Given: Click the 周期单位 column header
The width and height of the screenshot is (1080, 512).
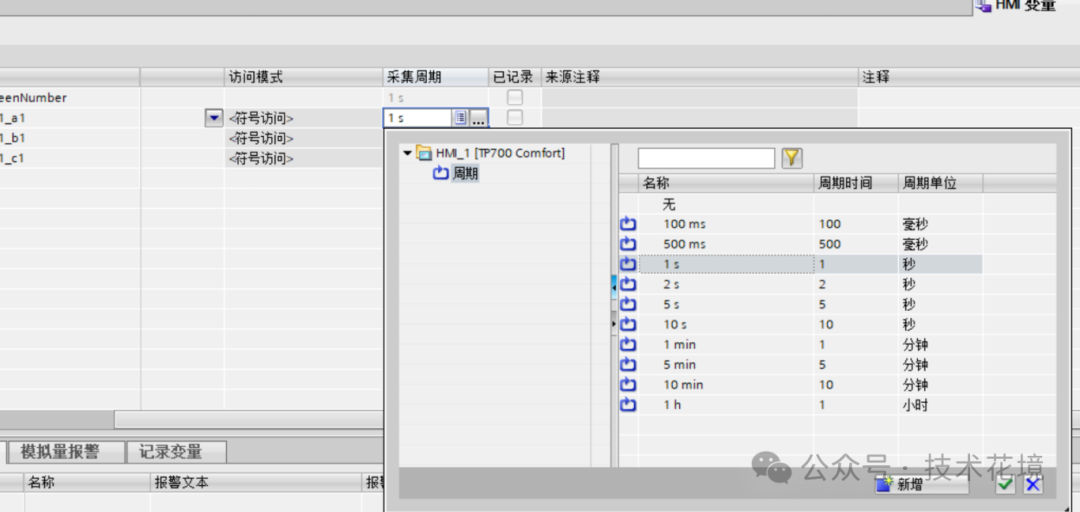Looking at the screenshot, I should [x=940, y=183].
